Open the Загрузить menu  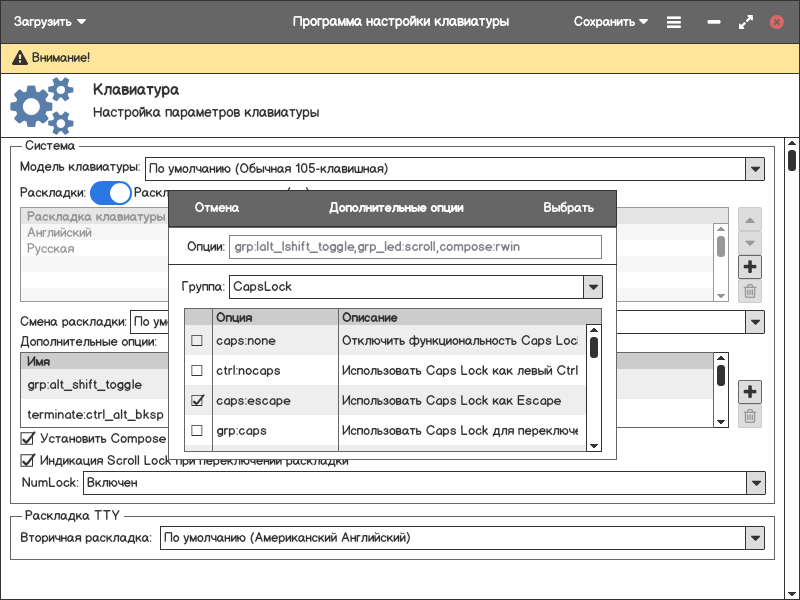coord(50,21)
